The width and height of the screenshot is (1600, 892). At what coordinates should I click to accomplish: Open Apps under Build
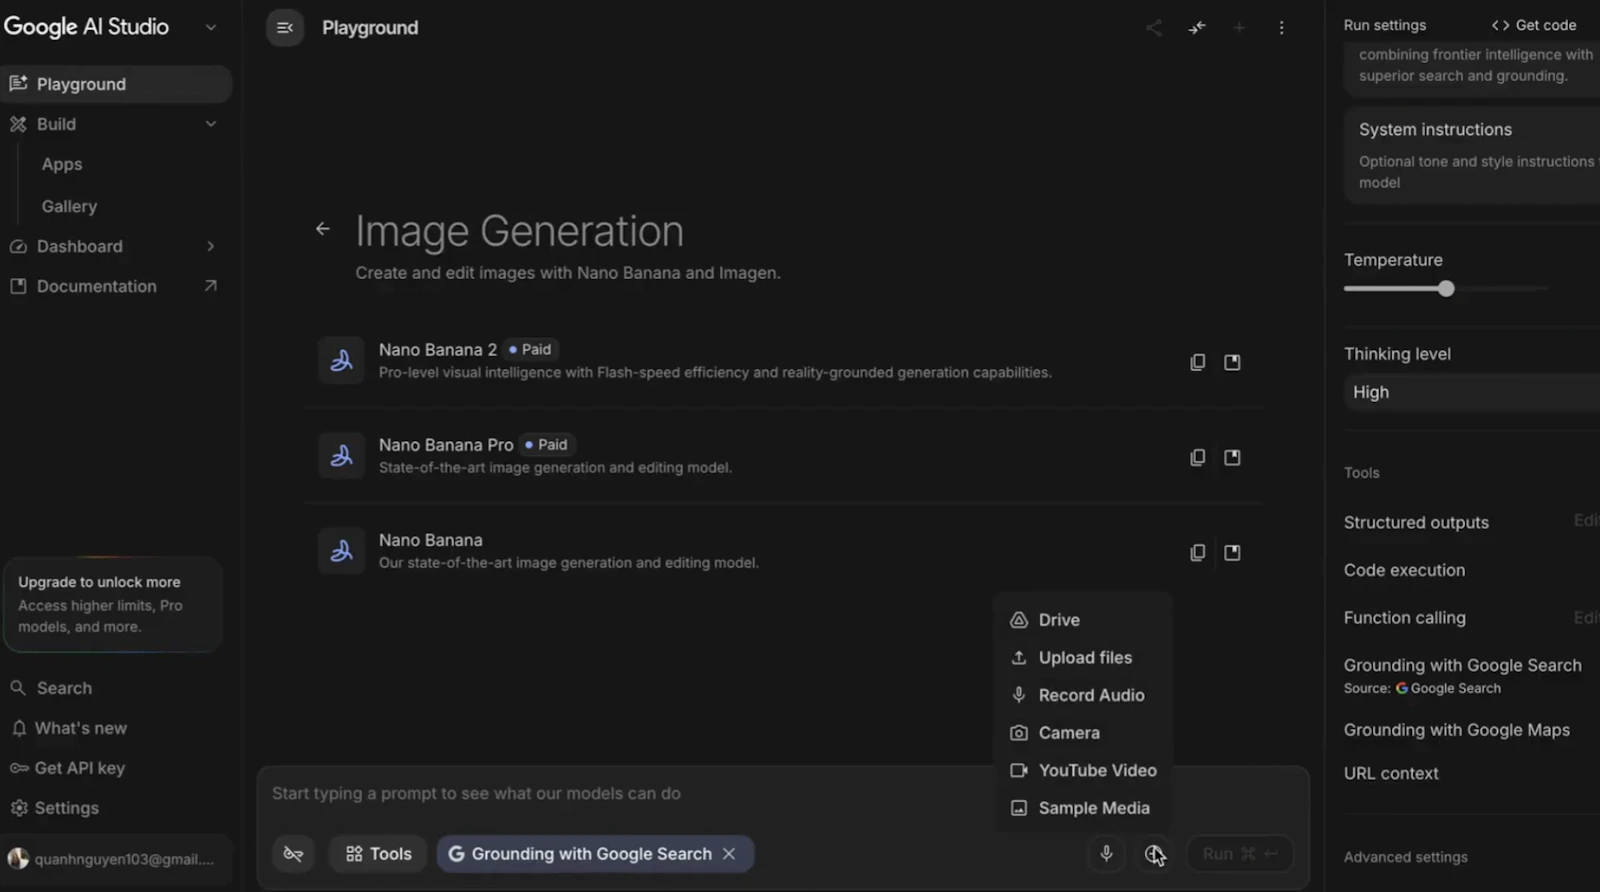62,164
